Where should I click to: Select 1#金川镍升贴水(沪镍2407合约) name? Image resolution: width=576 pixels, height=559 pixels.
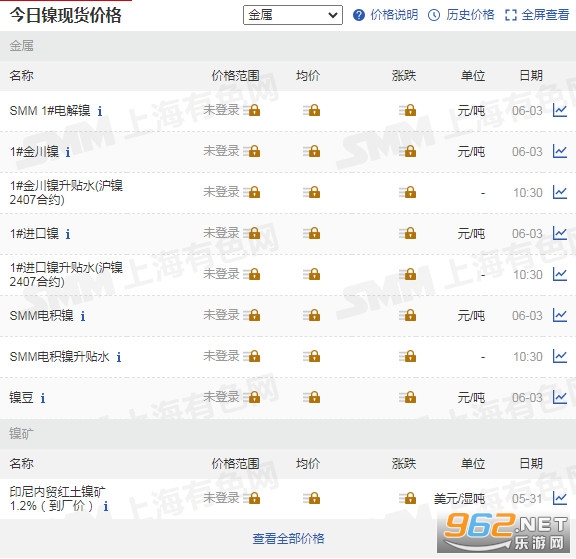(66, 192)
